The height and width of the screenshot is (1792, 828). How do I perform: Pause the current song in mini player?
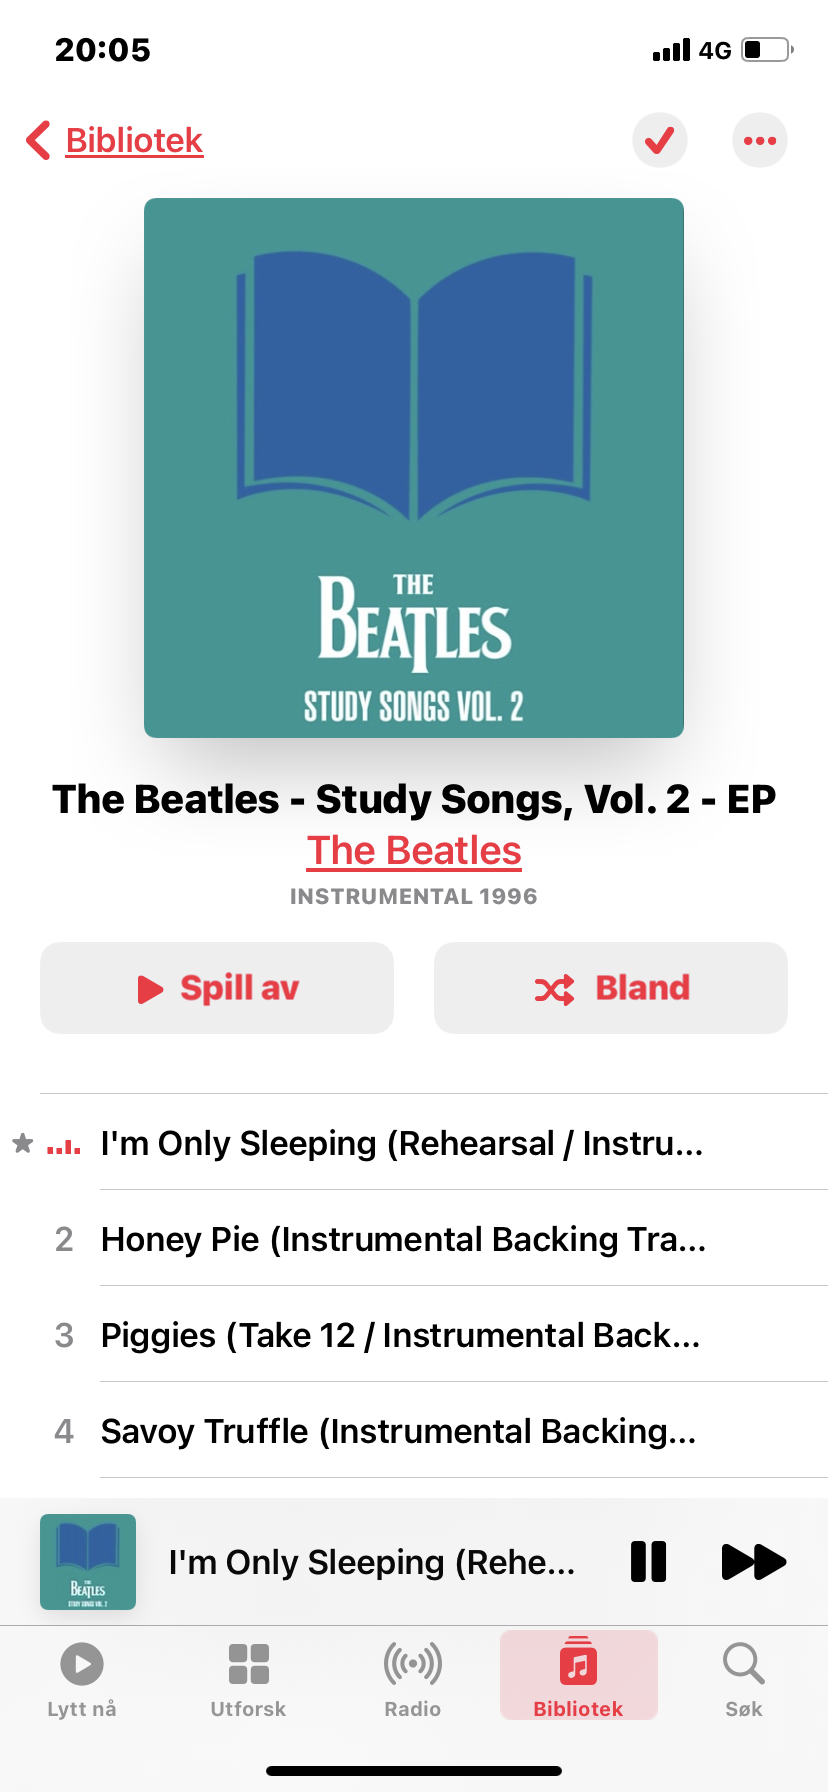648,1561
